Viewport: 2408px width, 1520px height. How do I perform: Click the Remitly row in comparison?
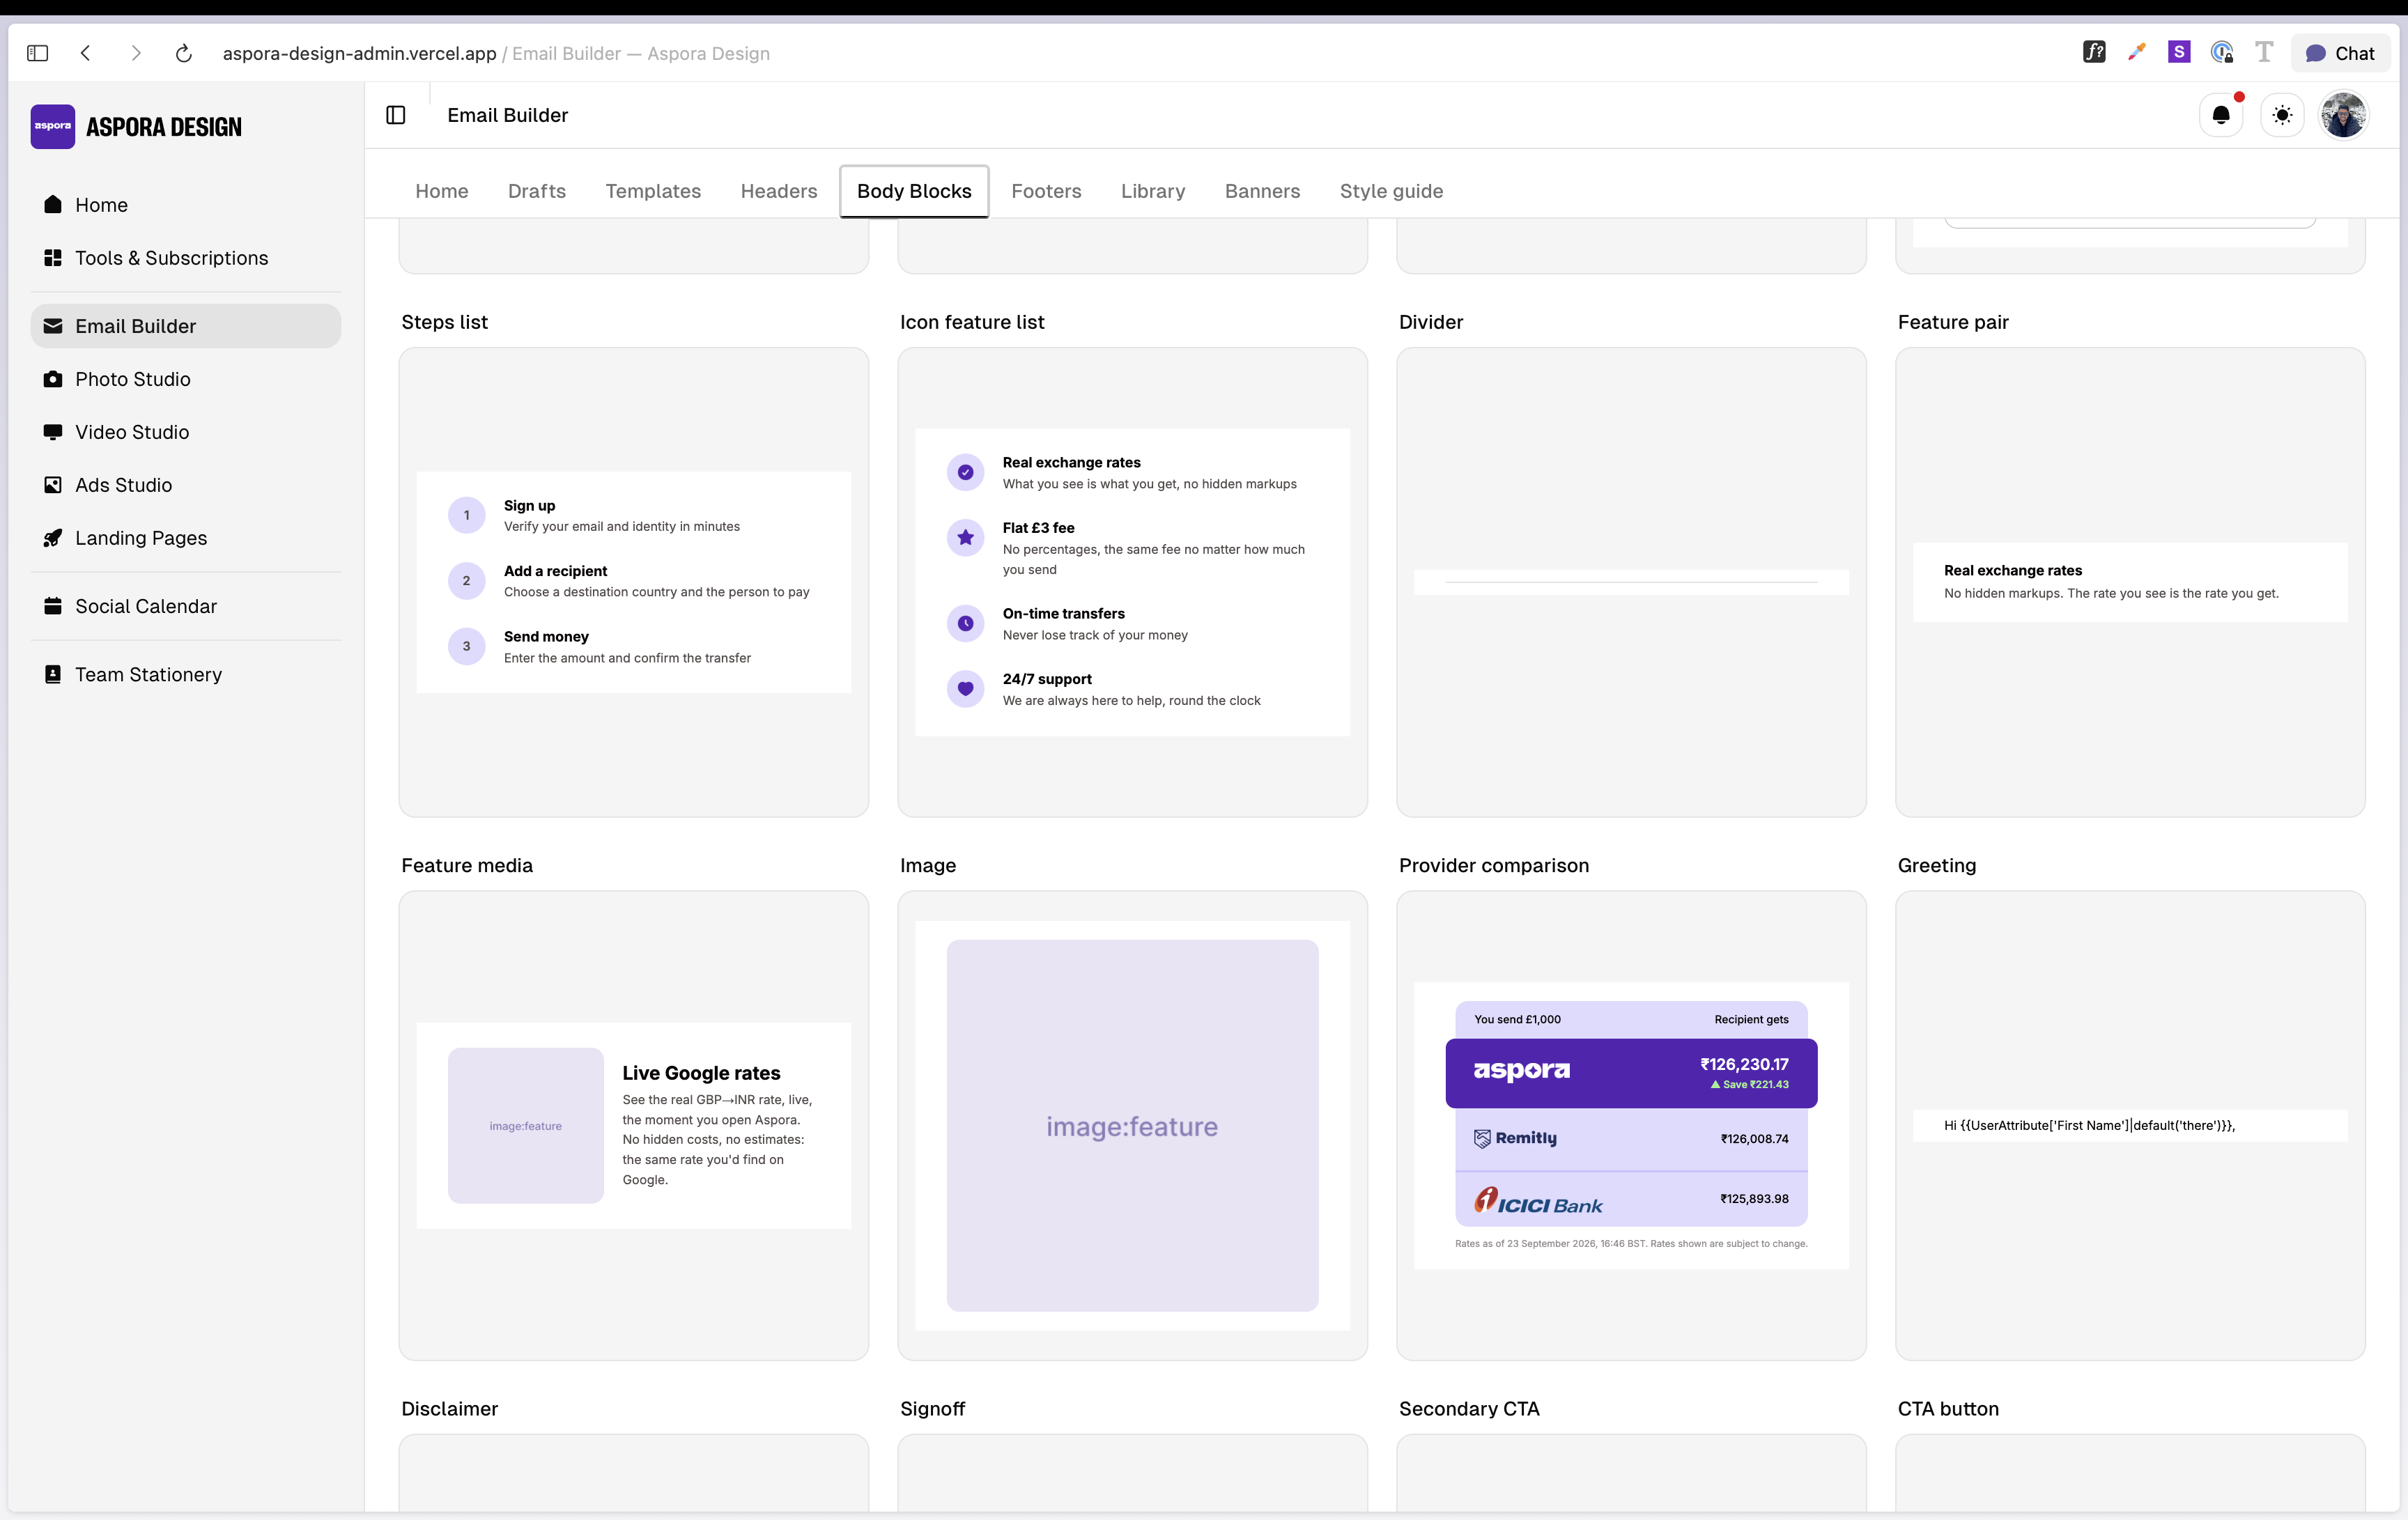(x=1631, y=1138)
